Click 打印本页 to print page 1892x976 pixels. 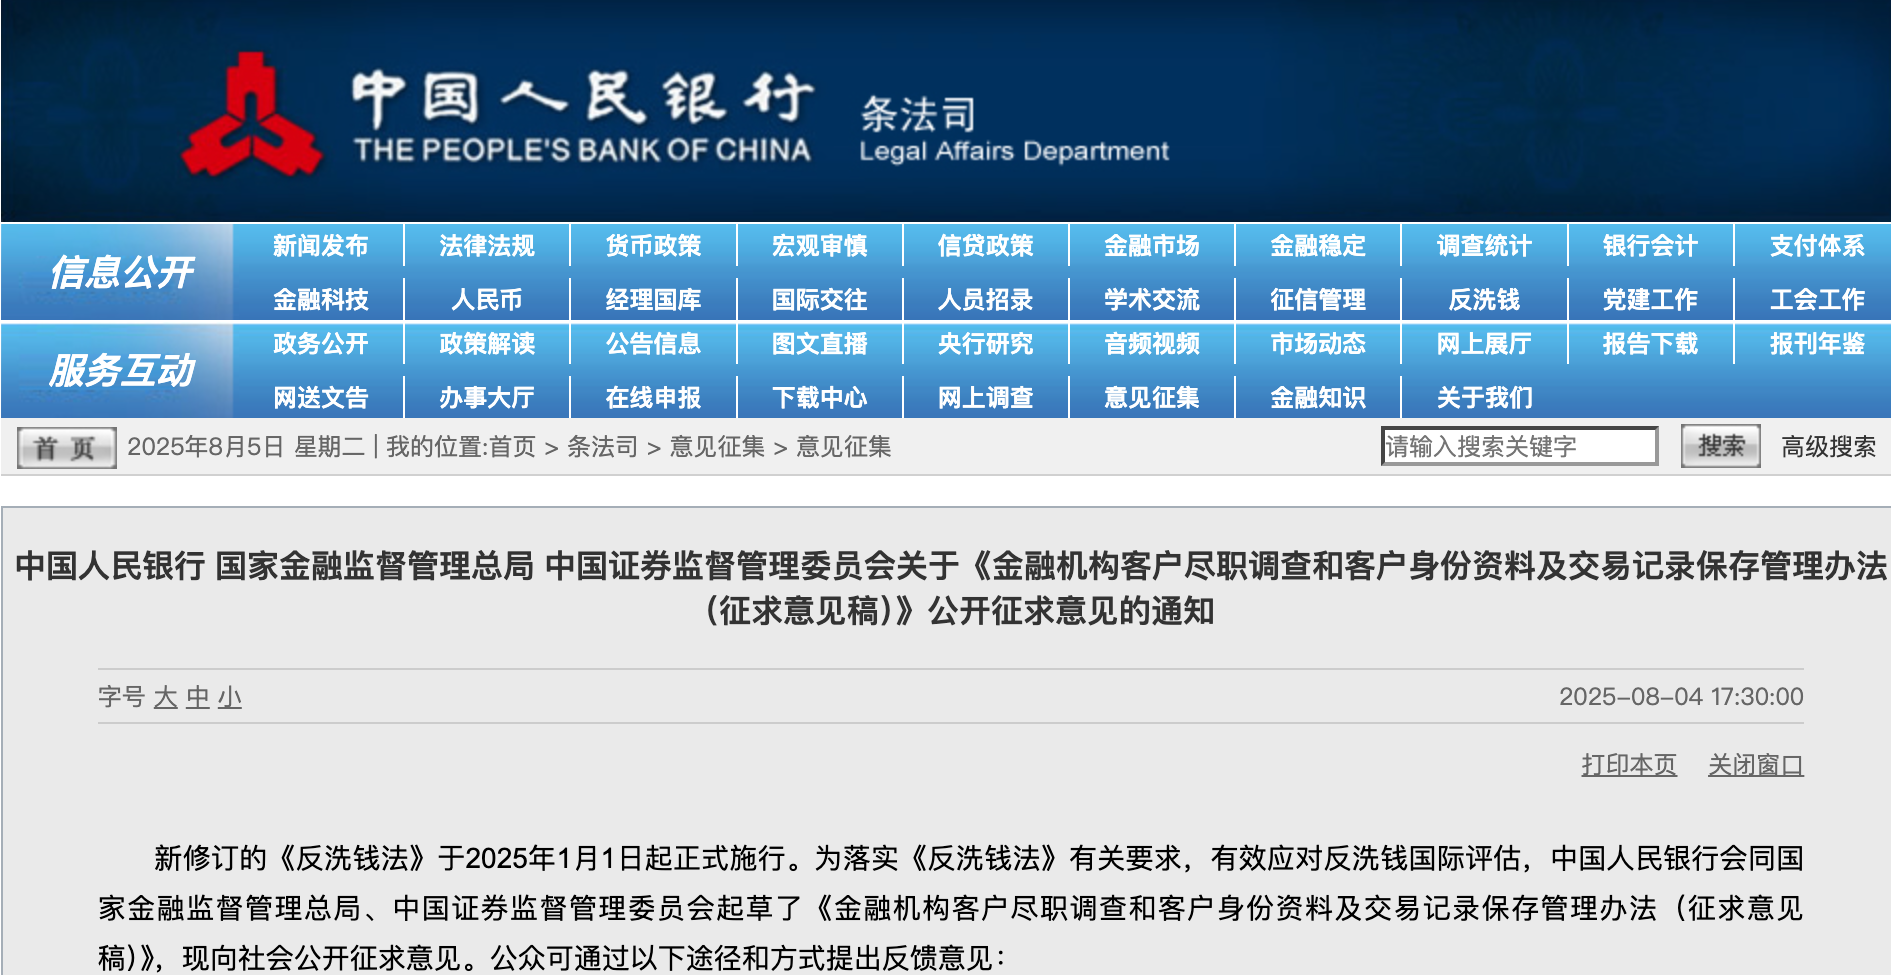1629,765
